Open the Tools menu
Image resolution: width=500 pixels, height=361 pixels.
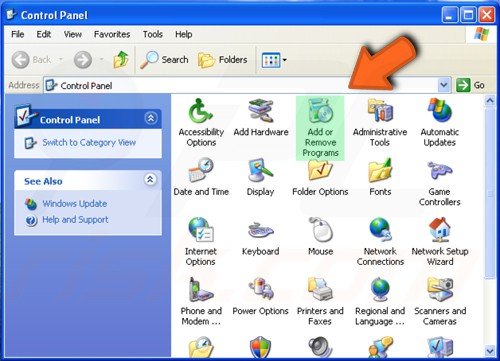tap(153, 34)
